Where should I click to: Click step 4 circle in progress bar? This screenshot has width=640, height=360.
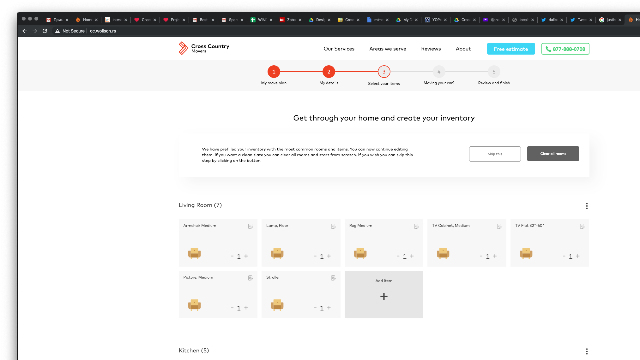point(439,72)
